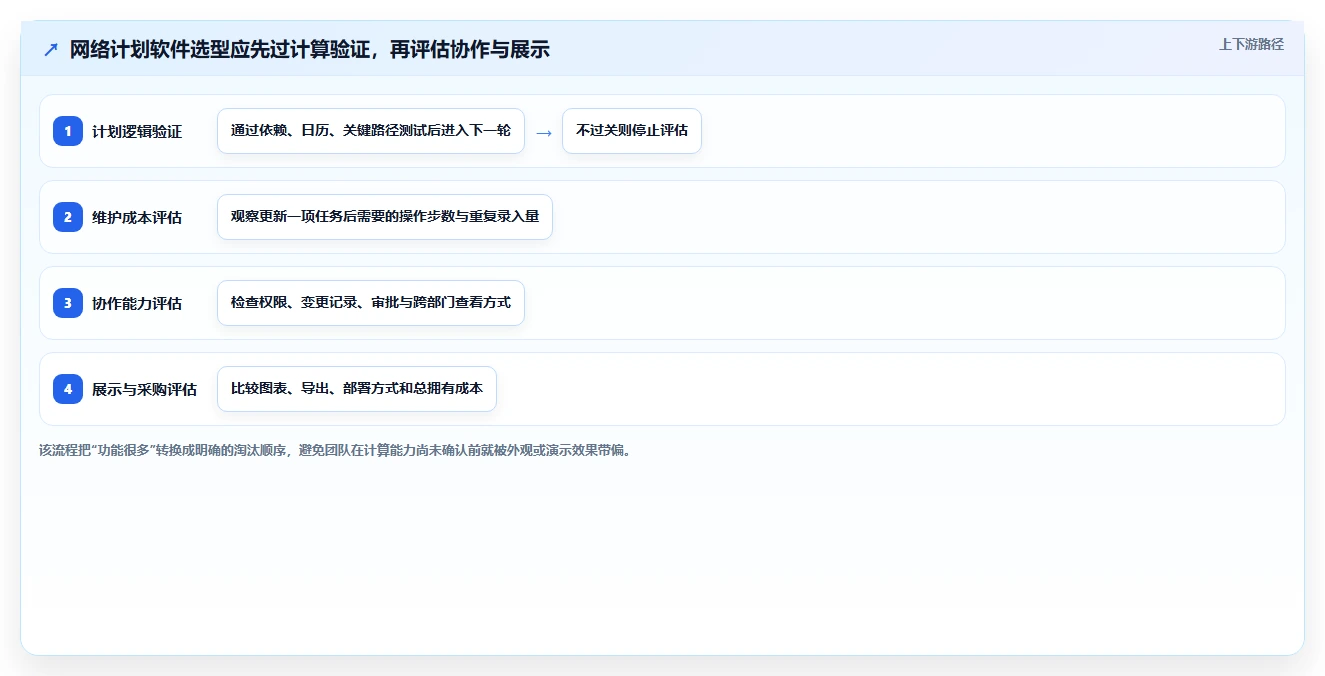The height and width of the screenshot is (676, 1325).
Task: Select the step 3 number badge
Action: (x=68, y=303)
